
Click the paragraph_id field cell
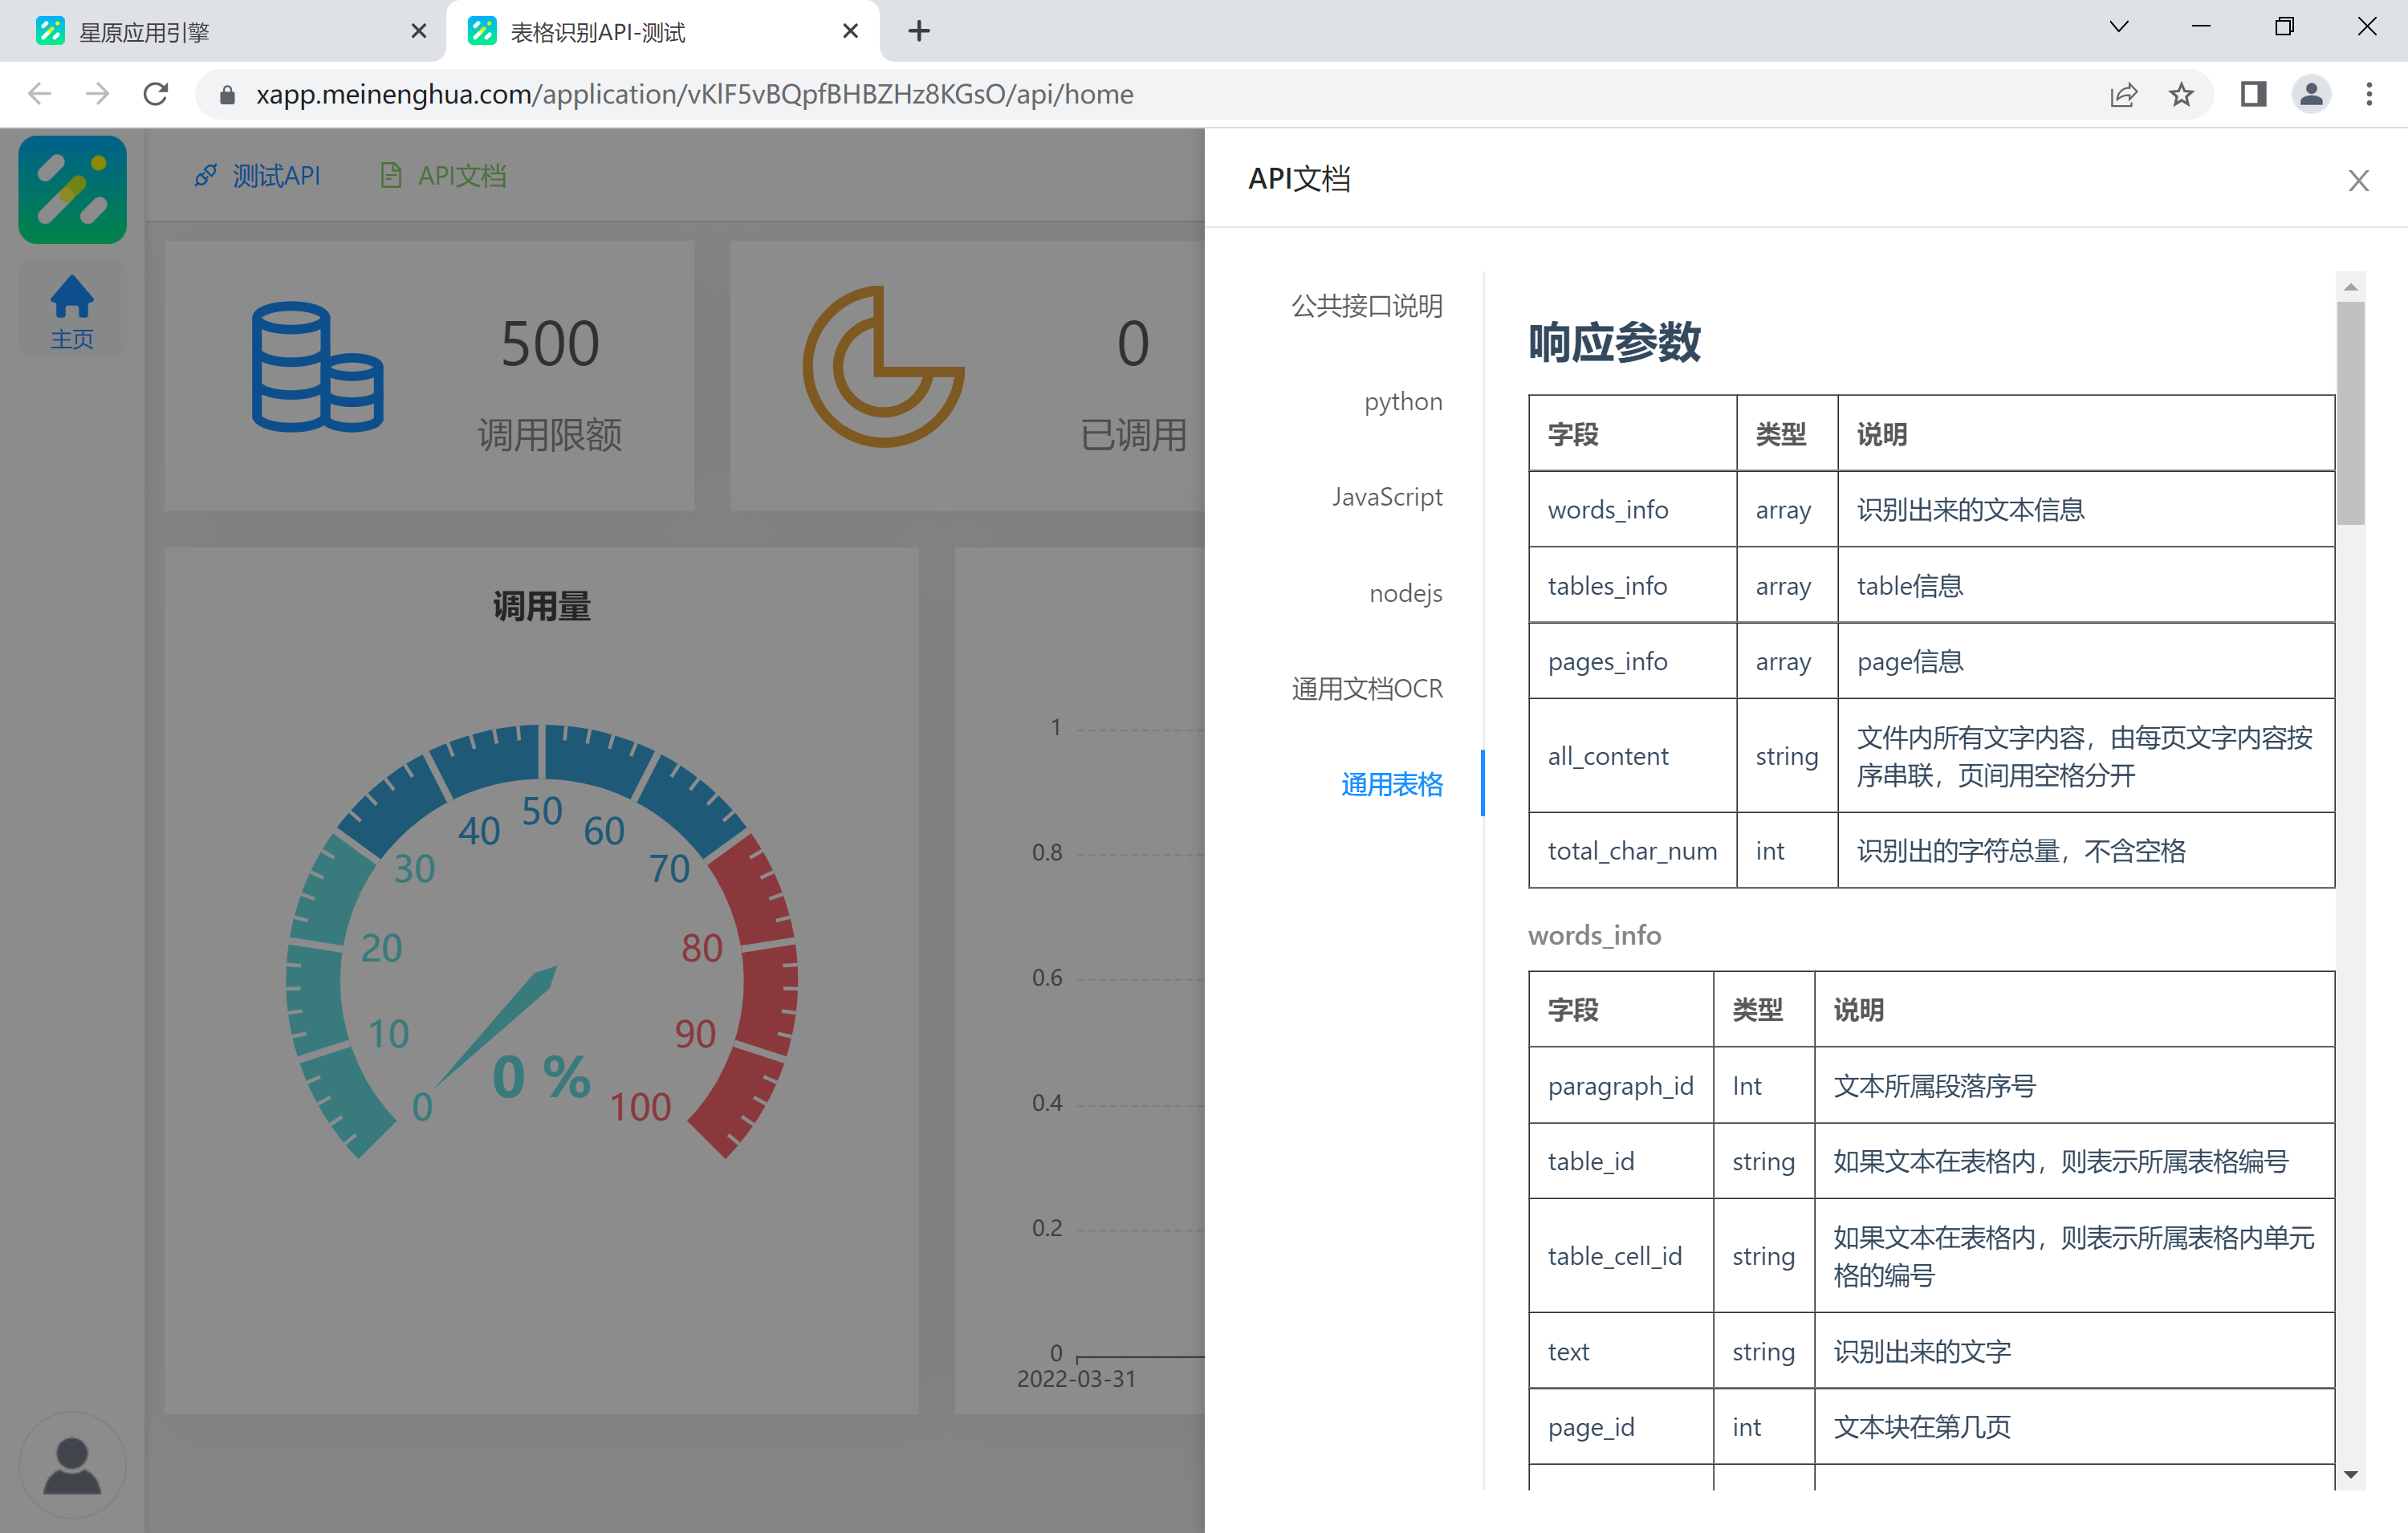click(x=1620, y=1085)
